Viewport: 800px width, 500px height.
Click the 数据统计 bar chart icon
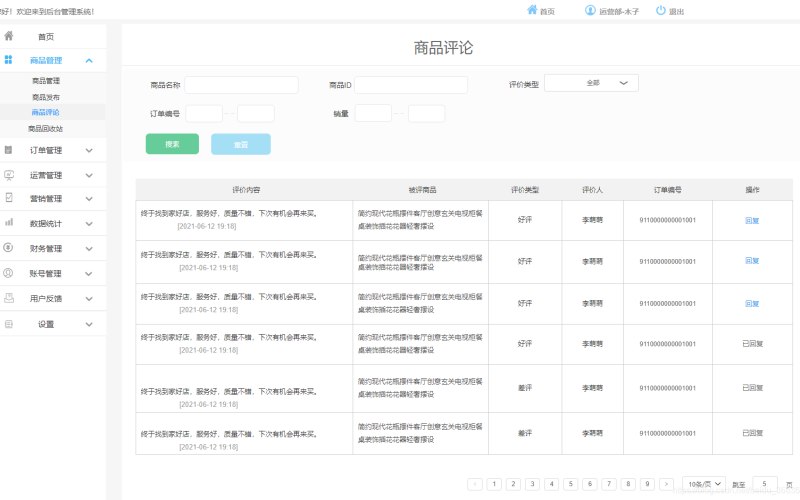9,222
